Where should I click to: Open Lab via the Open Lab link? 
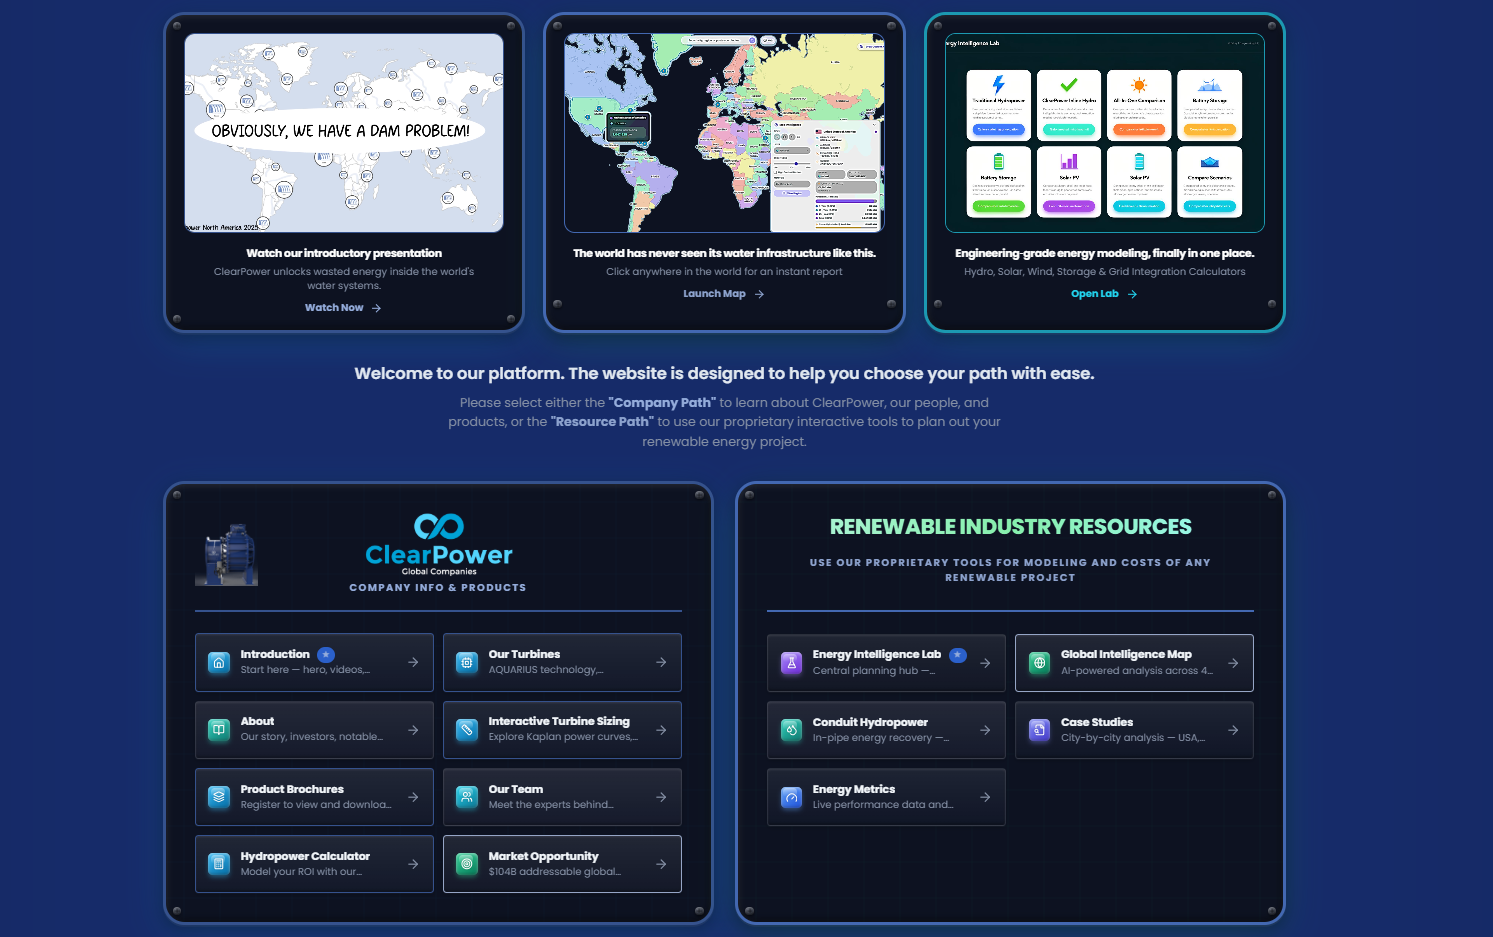[1104, 294]
